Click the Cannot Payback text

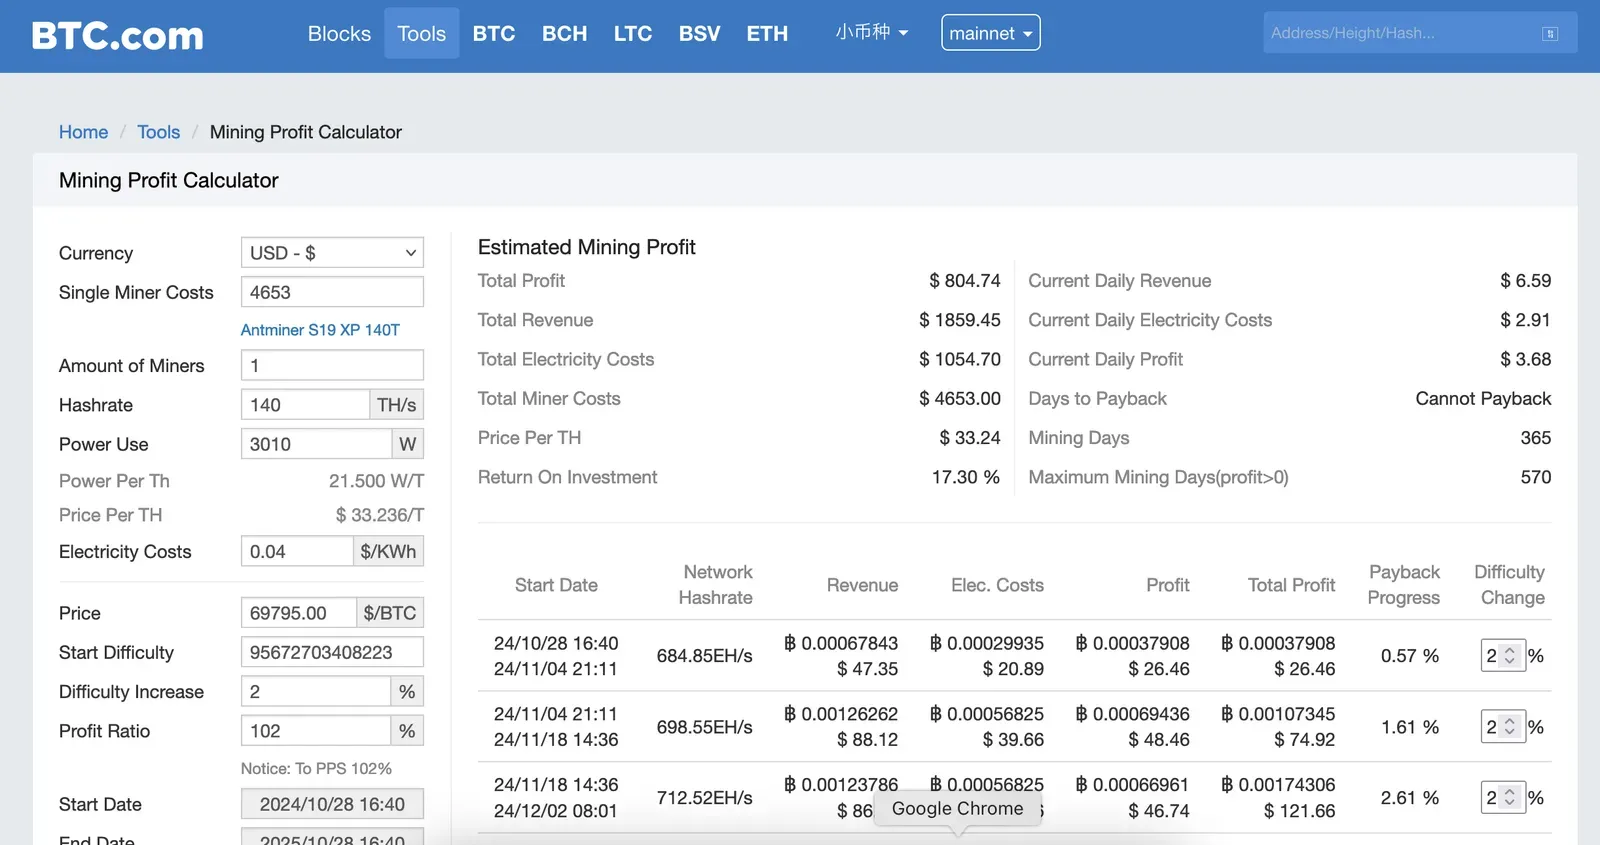tap(1483, 399)
